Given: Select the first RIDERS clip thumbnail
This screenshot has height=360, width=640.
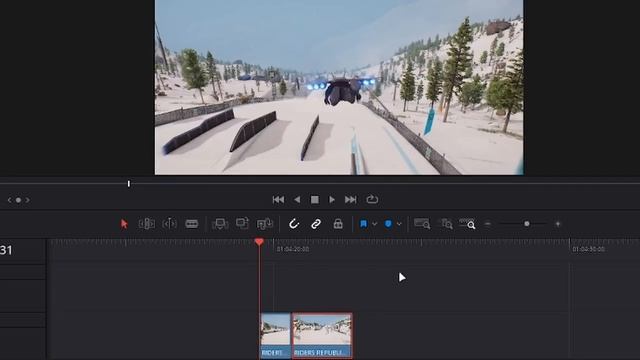Looking at the screenshot, I should click(276, 336).
